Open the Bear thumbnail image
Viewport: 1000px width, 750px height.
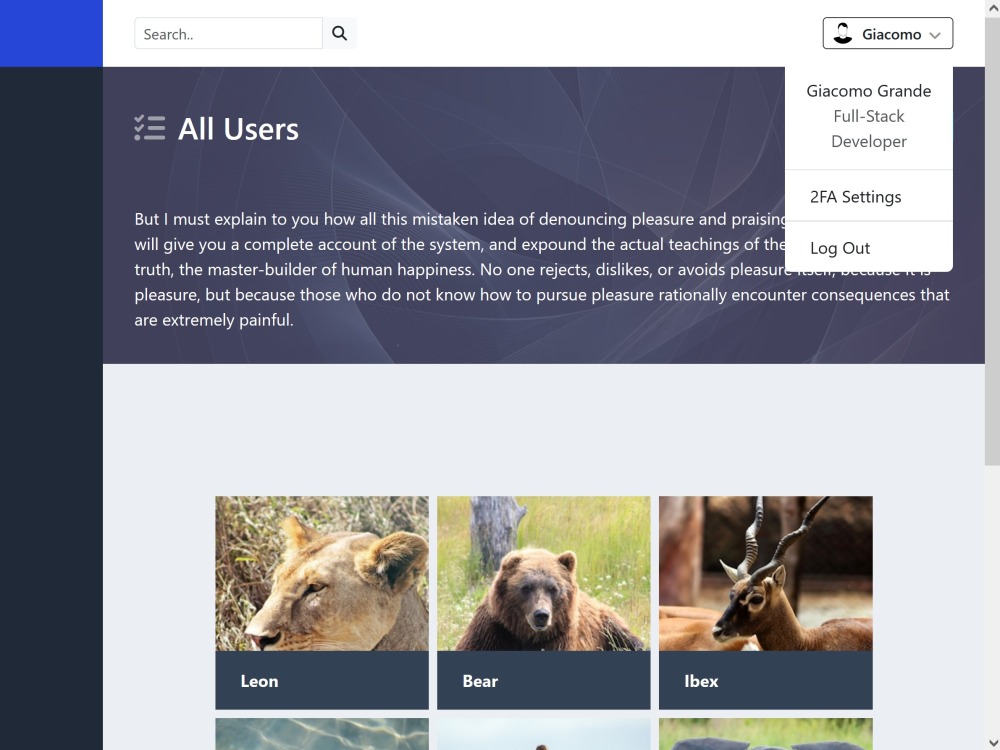point(544,573)
